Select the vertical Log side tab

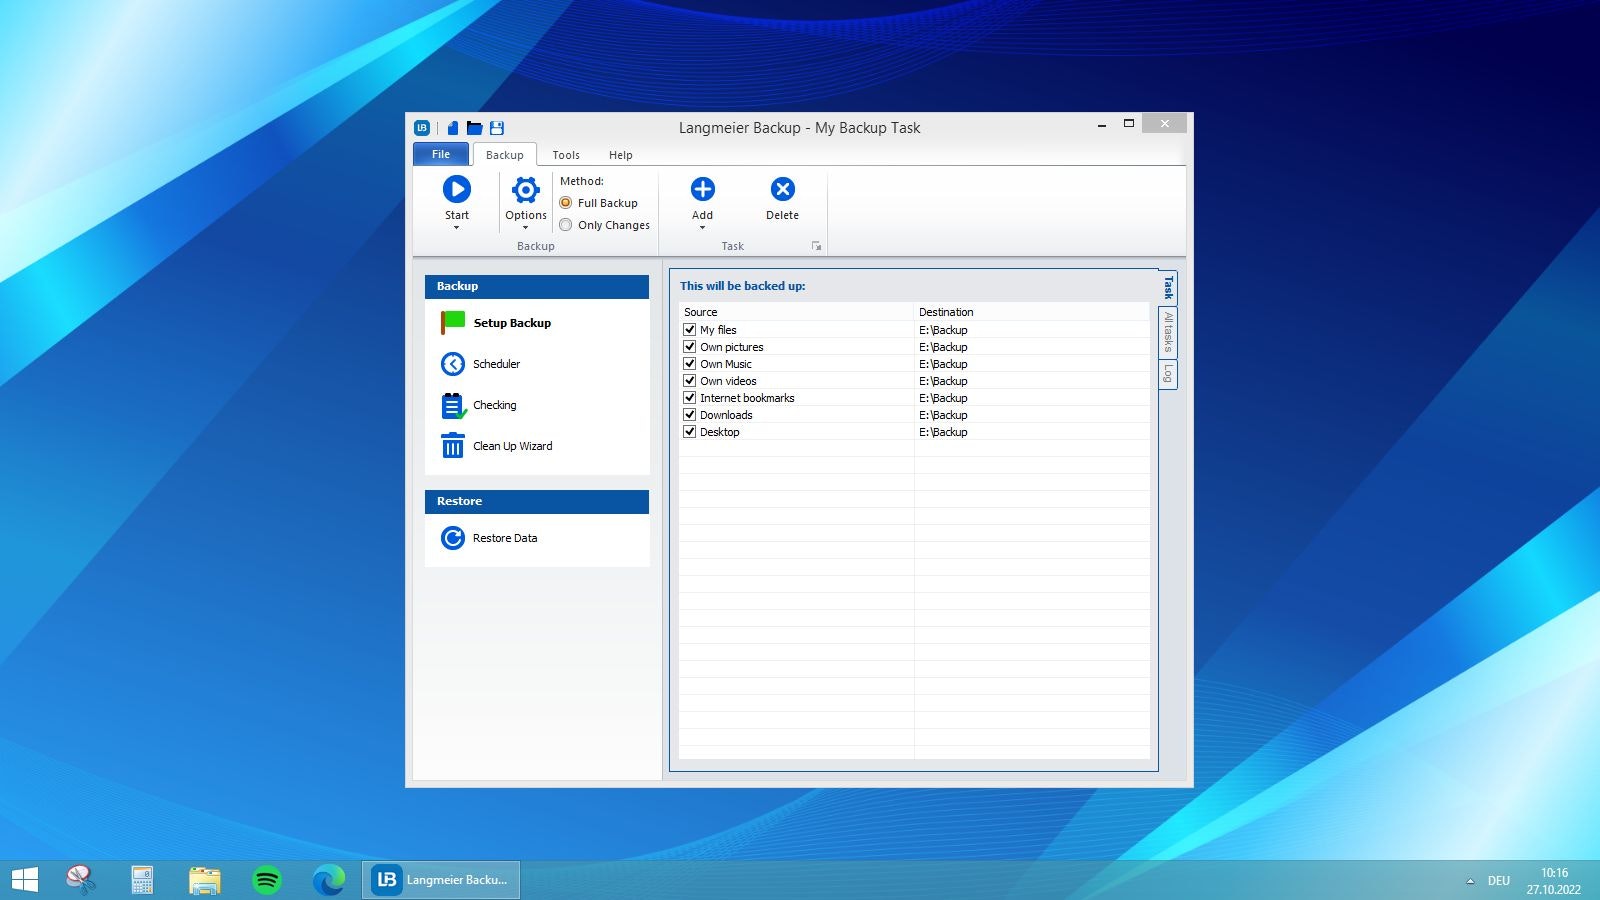tap(1168, 374)
